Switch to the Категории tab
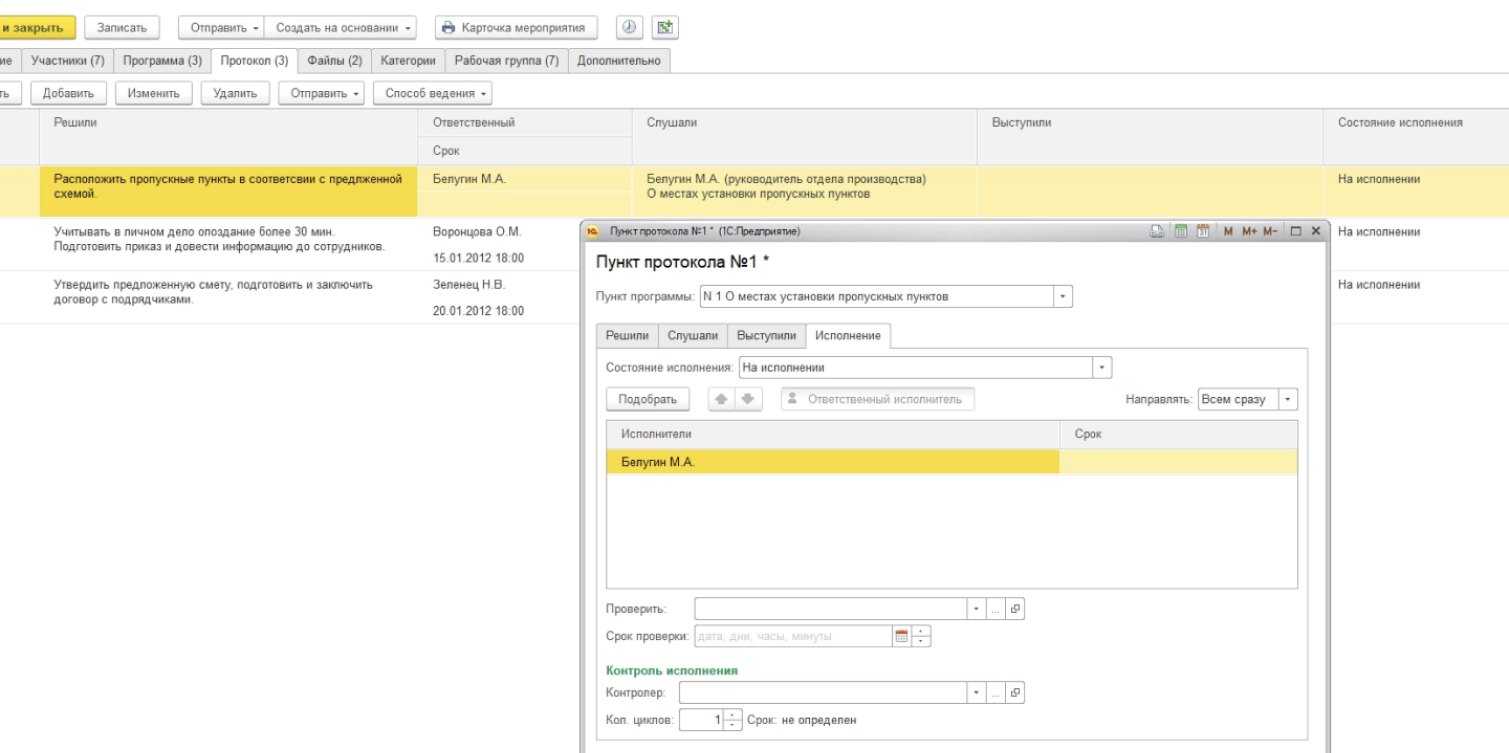This screenshot has height=753, width=1509. pos(408,61)
